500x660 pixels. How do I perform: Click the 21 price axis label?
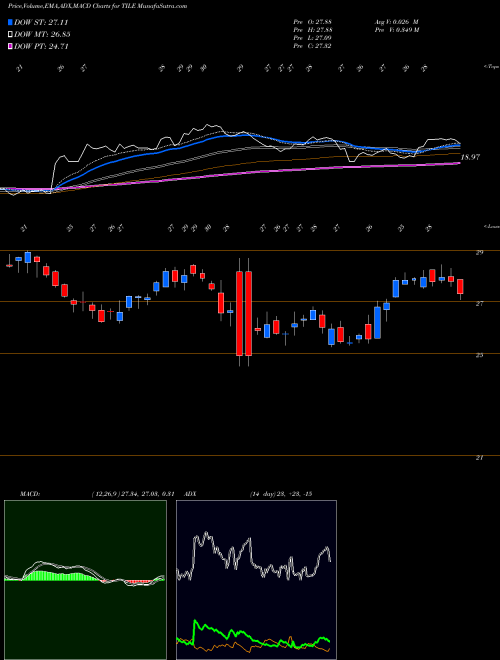479,458
